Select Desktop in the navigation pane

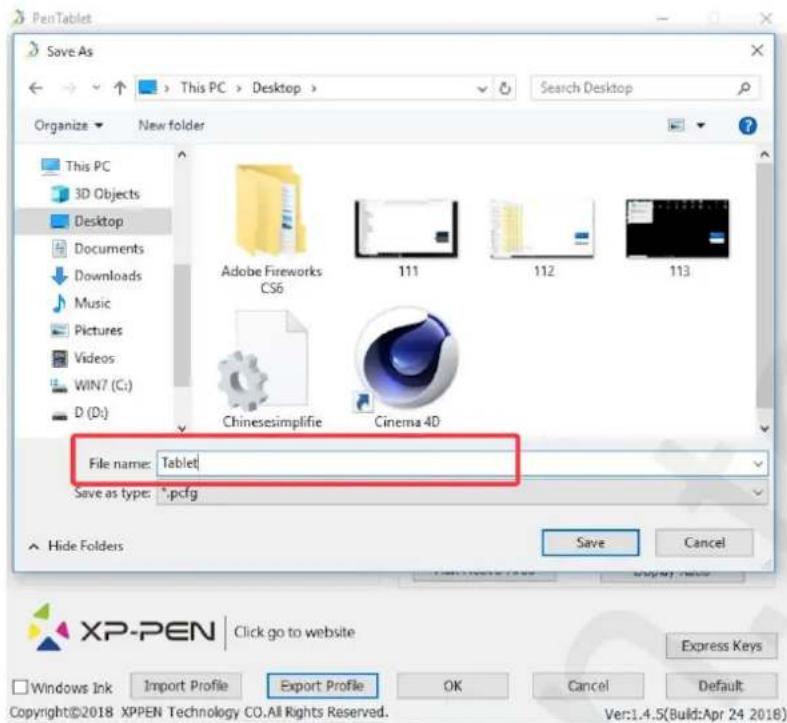coord(93,221)
